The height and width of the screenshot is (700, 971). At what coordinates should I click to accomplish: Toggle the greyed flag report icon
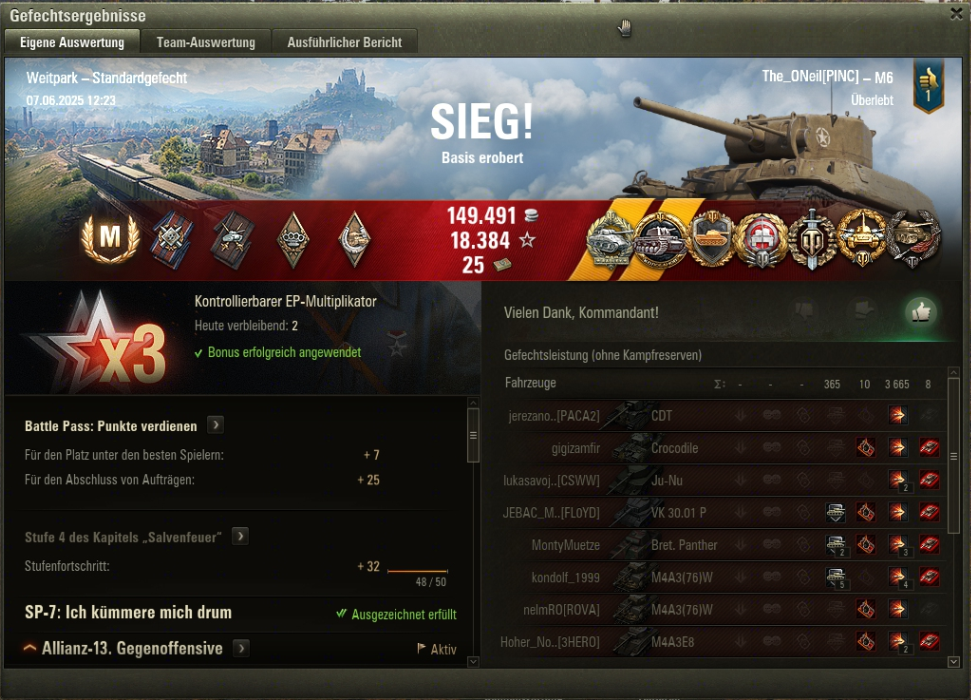[804, 310]
